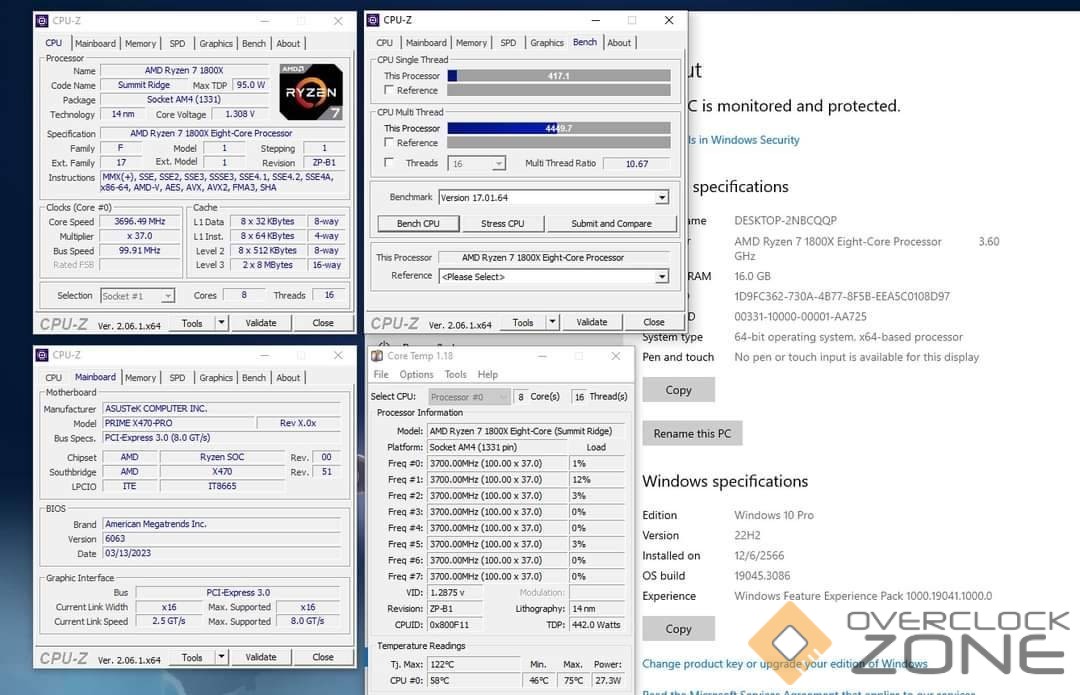Click the Max TDP value 95.0 W
The image size is (1080, 695).
coord(251,85)
